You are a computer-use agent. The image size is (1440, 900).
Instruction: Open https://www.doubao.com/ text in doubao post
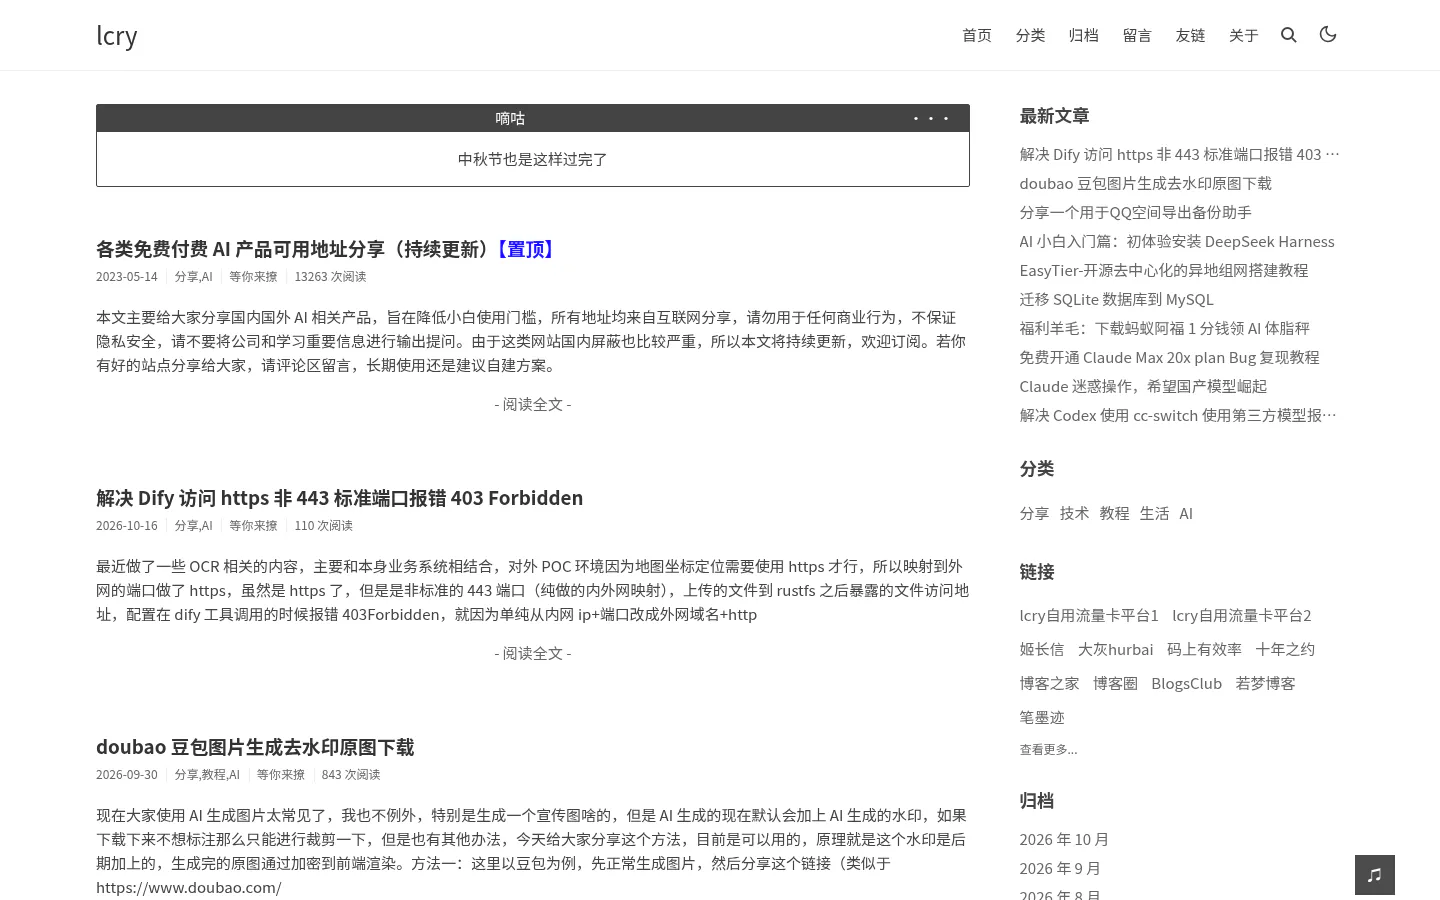[x=189, y=888]
